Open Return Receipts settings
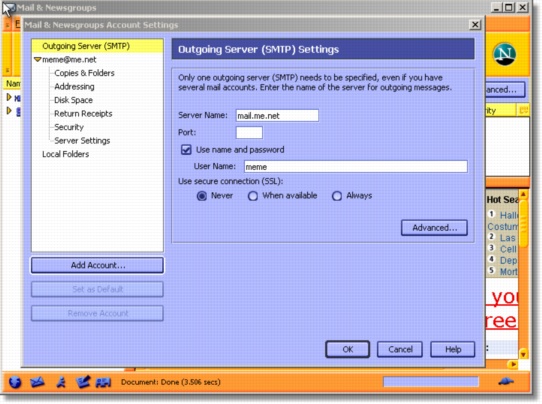Screen dimensions: 542x404 pos(83,113)
